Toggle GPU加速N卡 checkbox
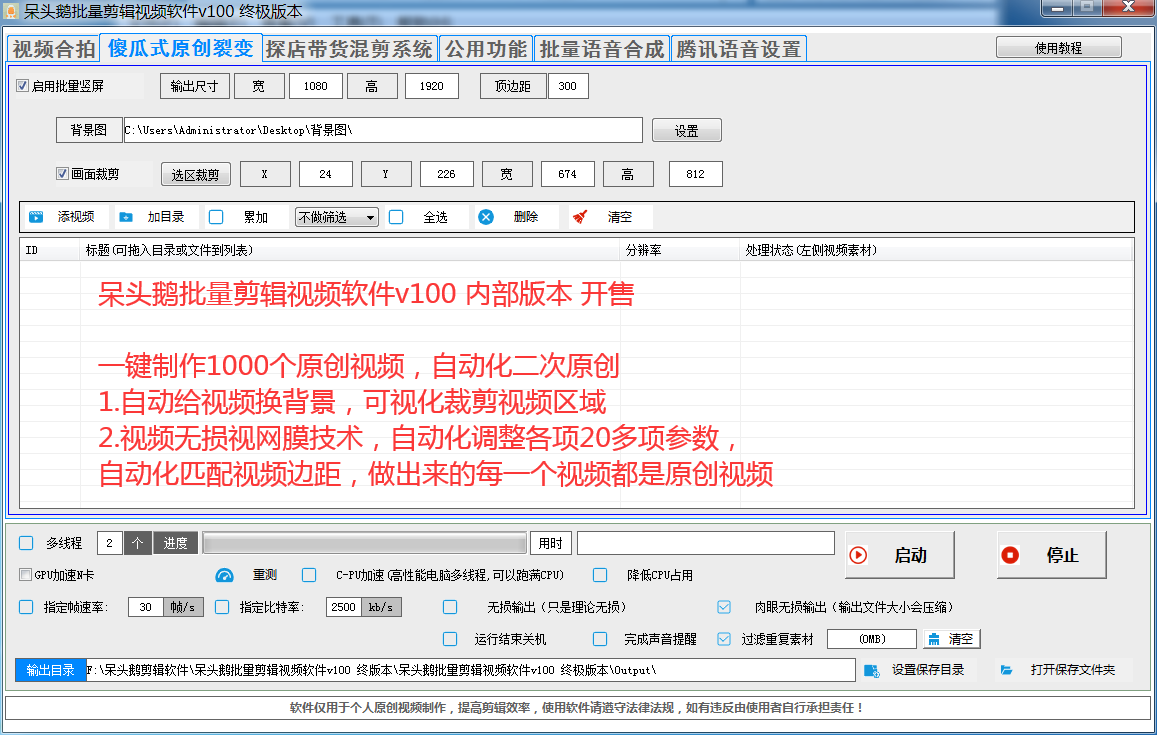1157x735 pixels. [26, 575]
